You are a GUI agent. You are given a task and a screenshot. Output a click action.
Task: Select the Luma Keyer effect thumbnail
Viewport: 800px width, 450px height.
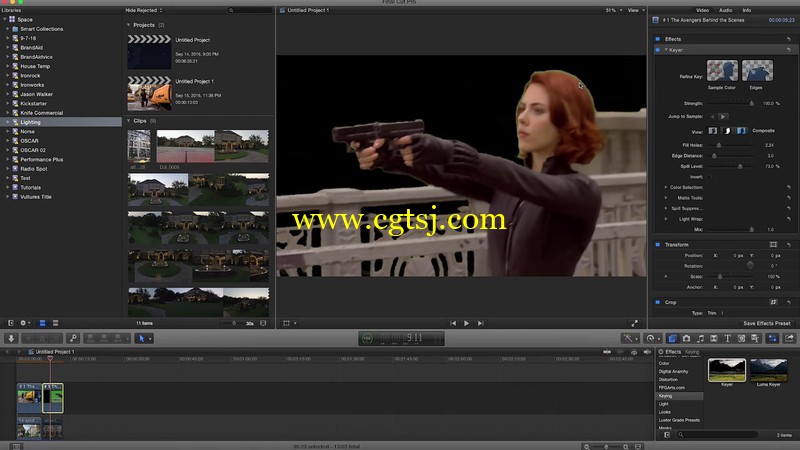pos(768,370)
